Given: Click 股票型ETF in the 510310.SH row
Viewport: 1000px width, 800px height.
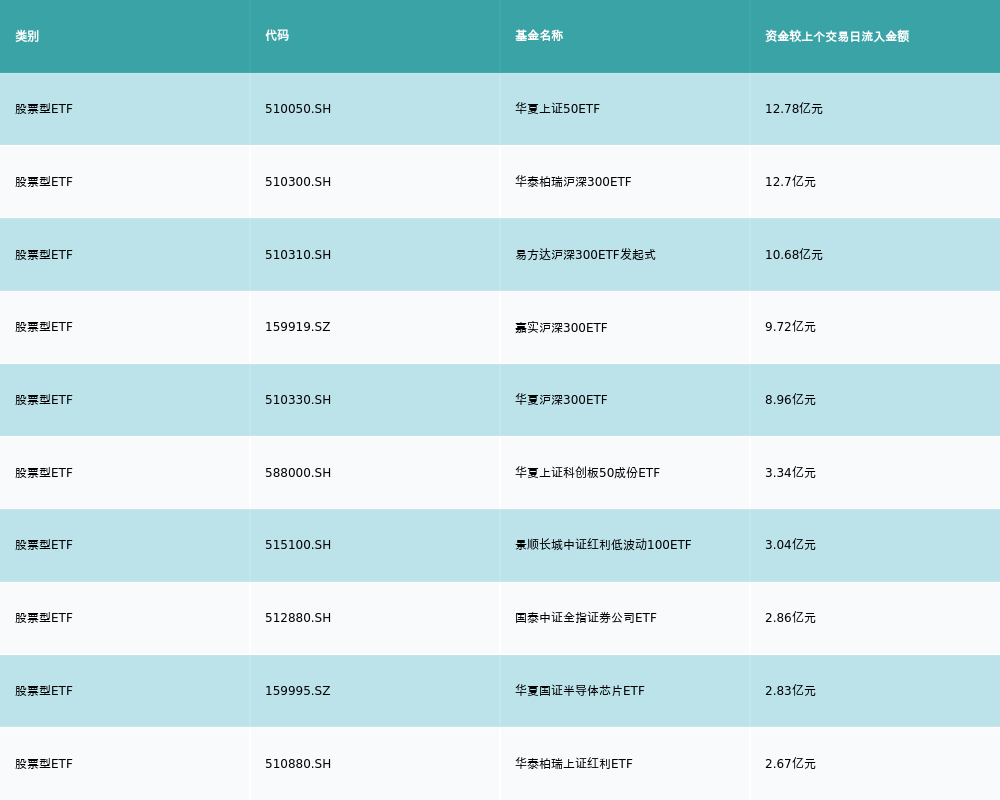Looking at the screenshot, I should pyautogui.click(x=44, y=255).
